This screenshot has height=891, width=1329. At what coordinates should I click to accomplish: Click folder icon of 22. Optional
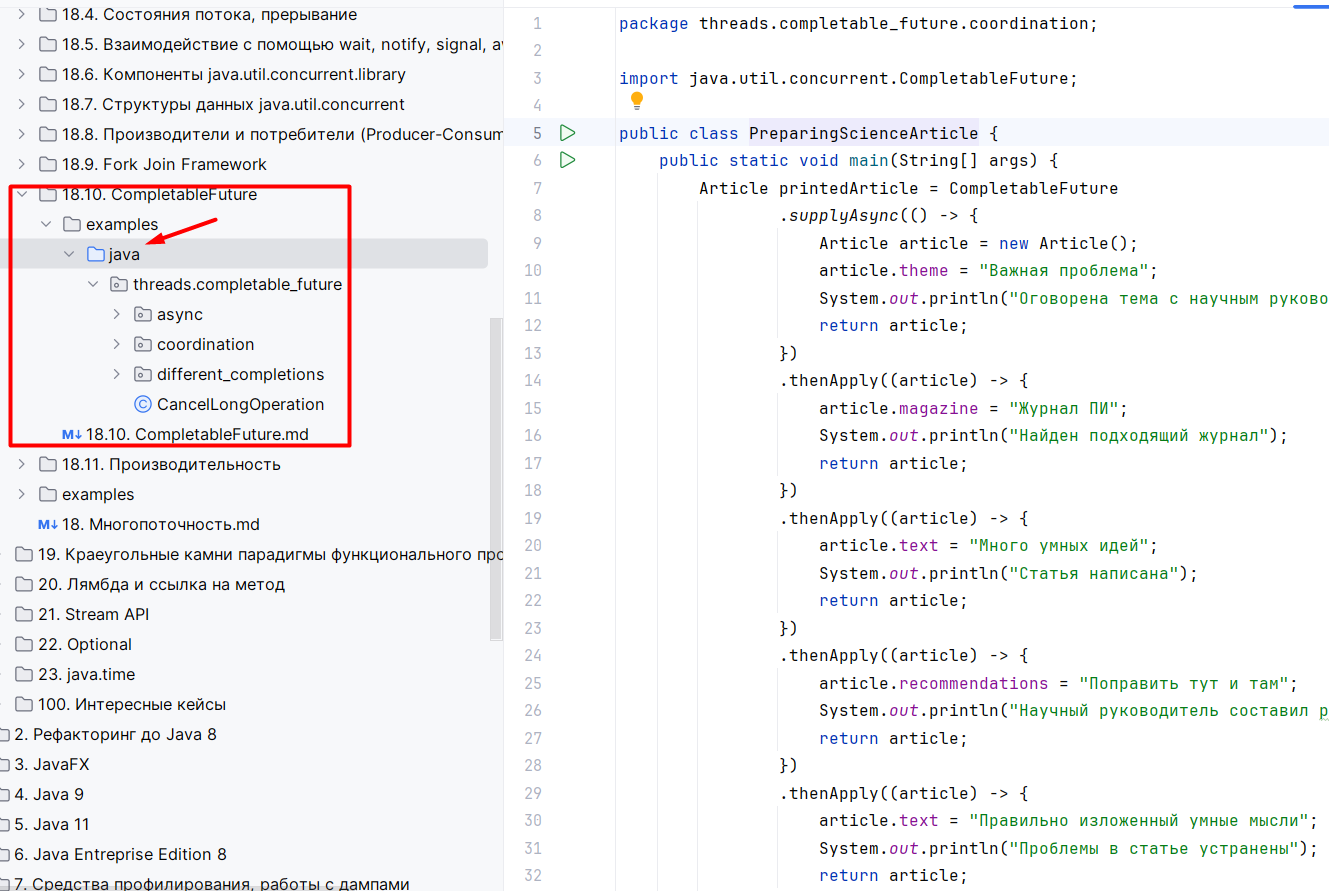(x=23, y=644)
